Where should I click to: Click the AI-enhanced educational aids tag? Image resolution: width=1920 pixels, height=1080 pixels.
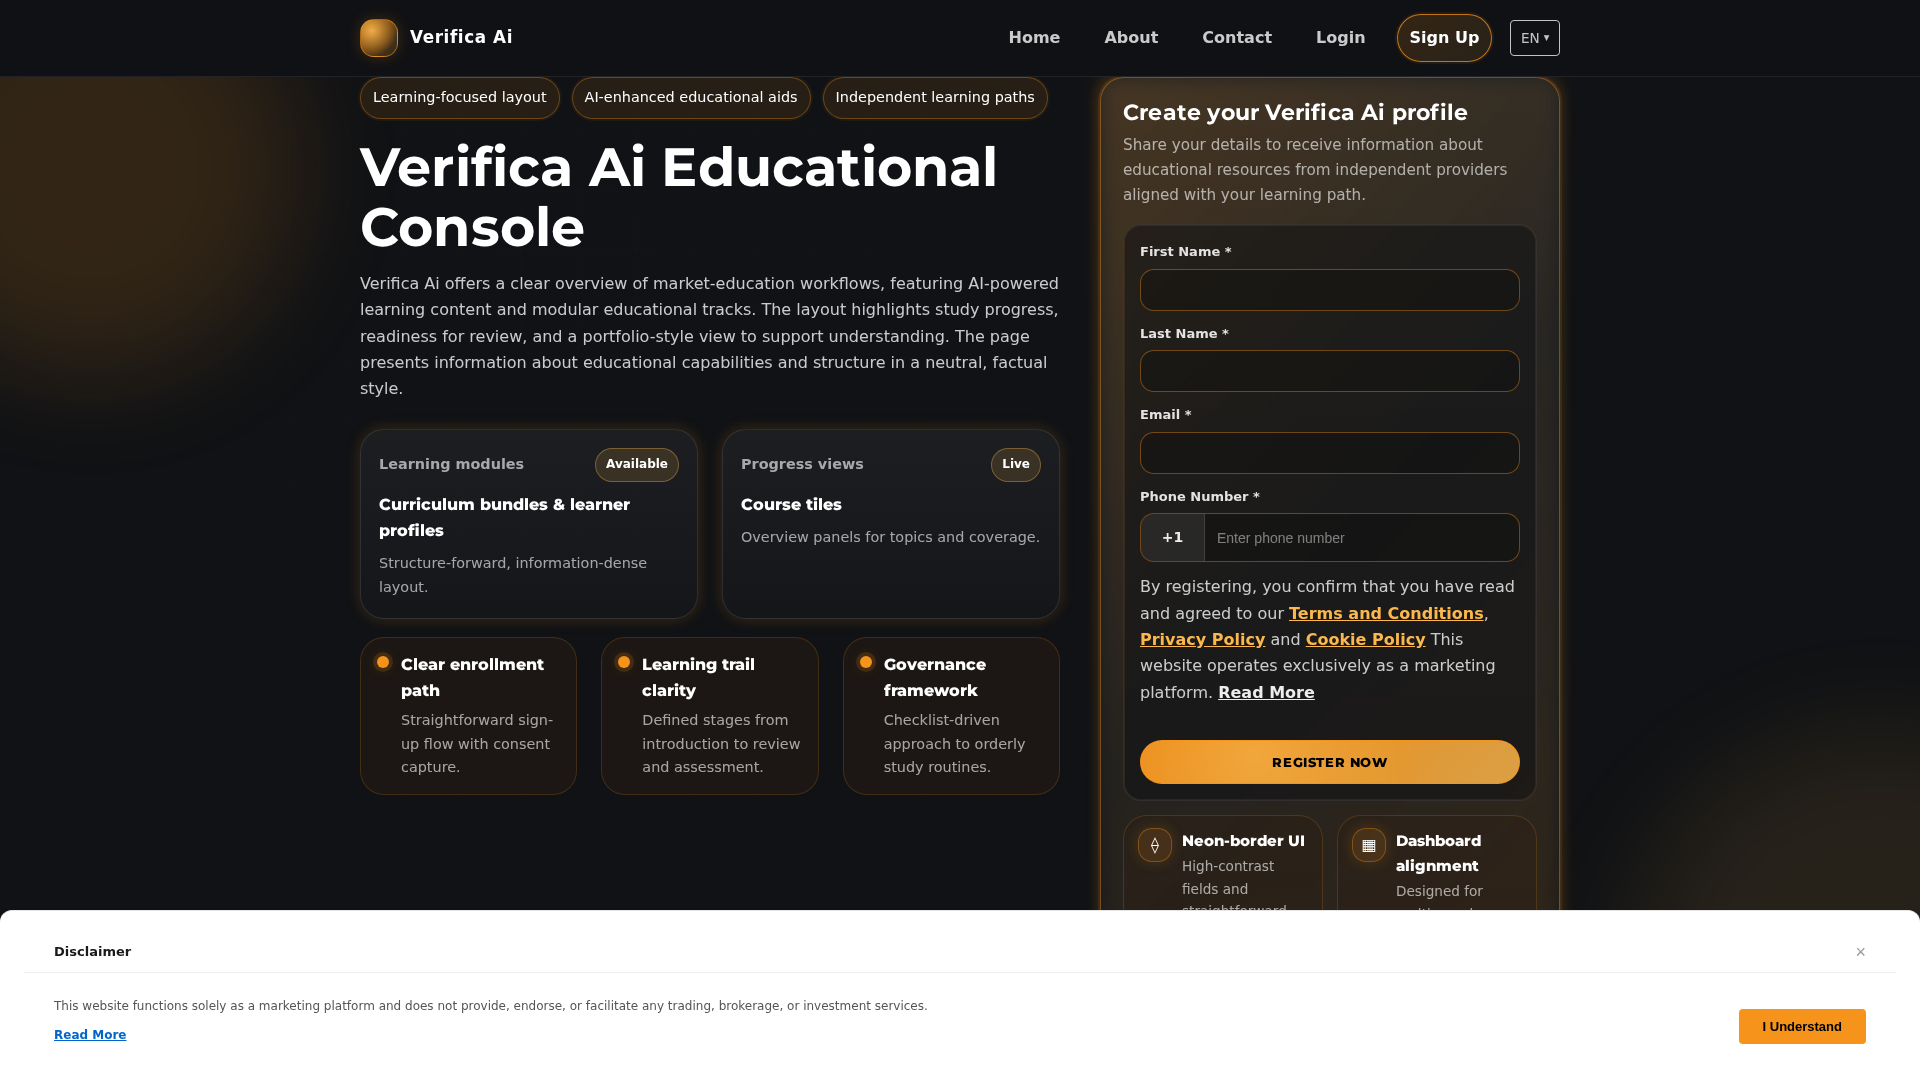tap(691, 98)
